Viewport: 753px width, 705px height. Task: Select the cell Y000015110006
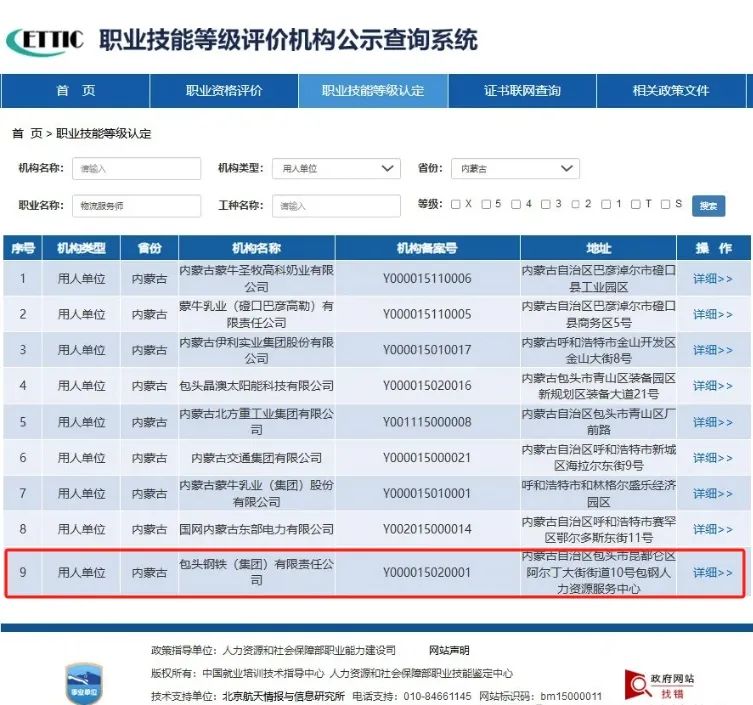427,279
